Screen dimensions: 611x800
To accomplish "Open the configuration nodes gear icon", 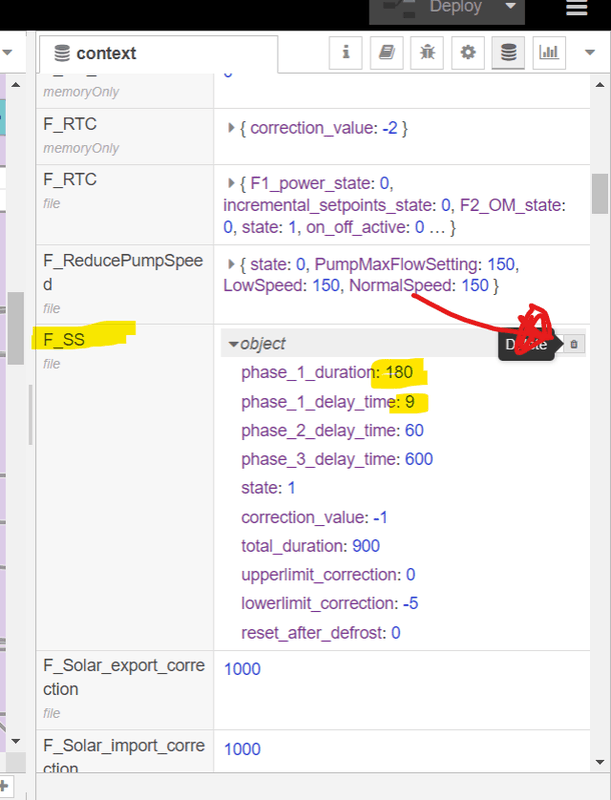I will [x=468, y=53].
